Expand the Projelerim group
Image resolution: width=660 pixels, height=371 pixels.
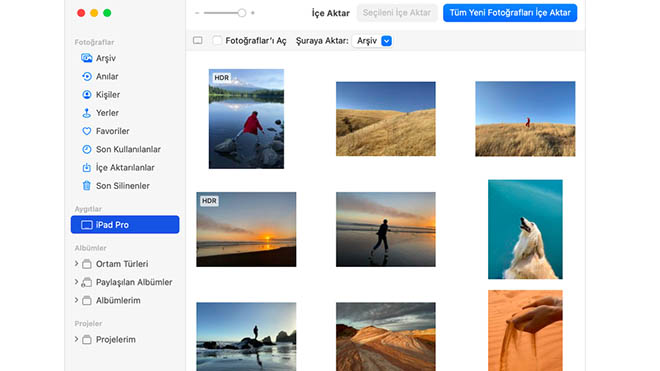click(76, 339)
